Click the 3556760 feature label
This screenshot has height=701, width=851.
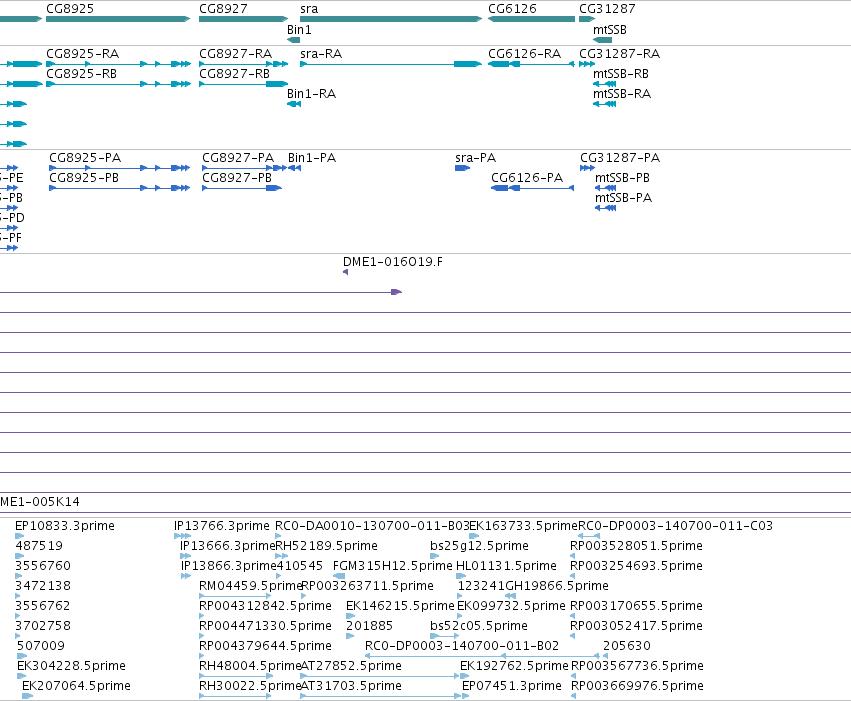point(43,566)
